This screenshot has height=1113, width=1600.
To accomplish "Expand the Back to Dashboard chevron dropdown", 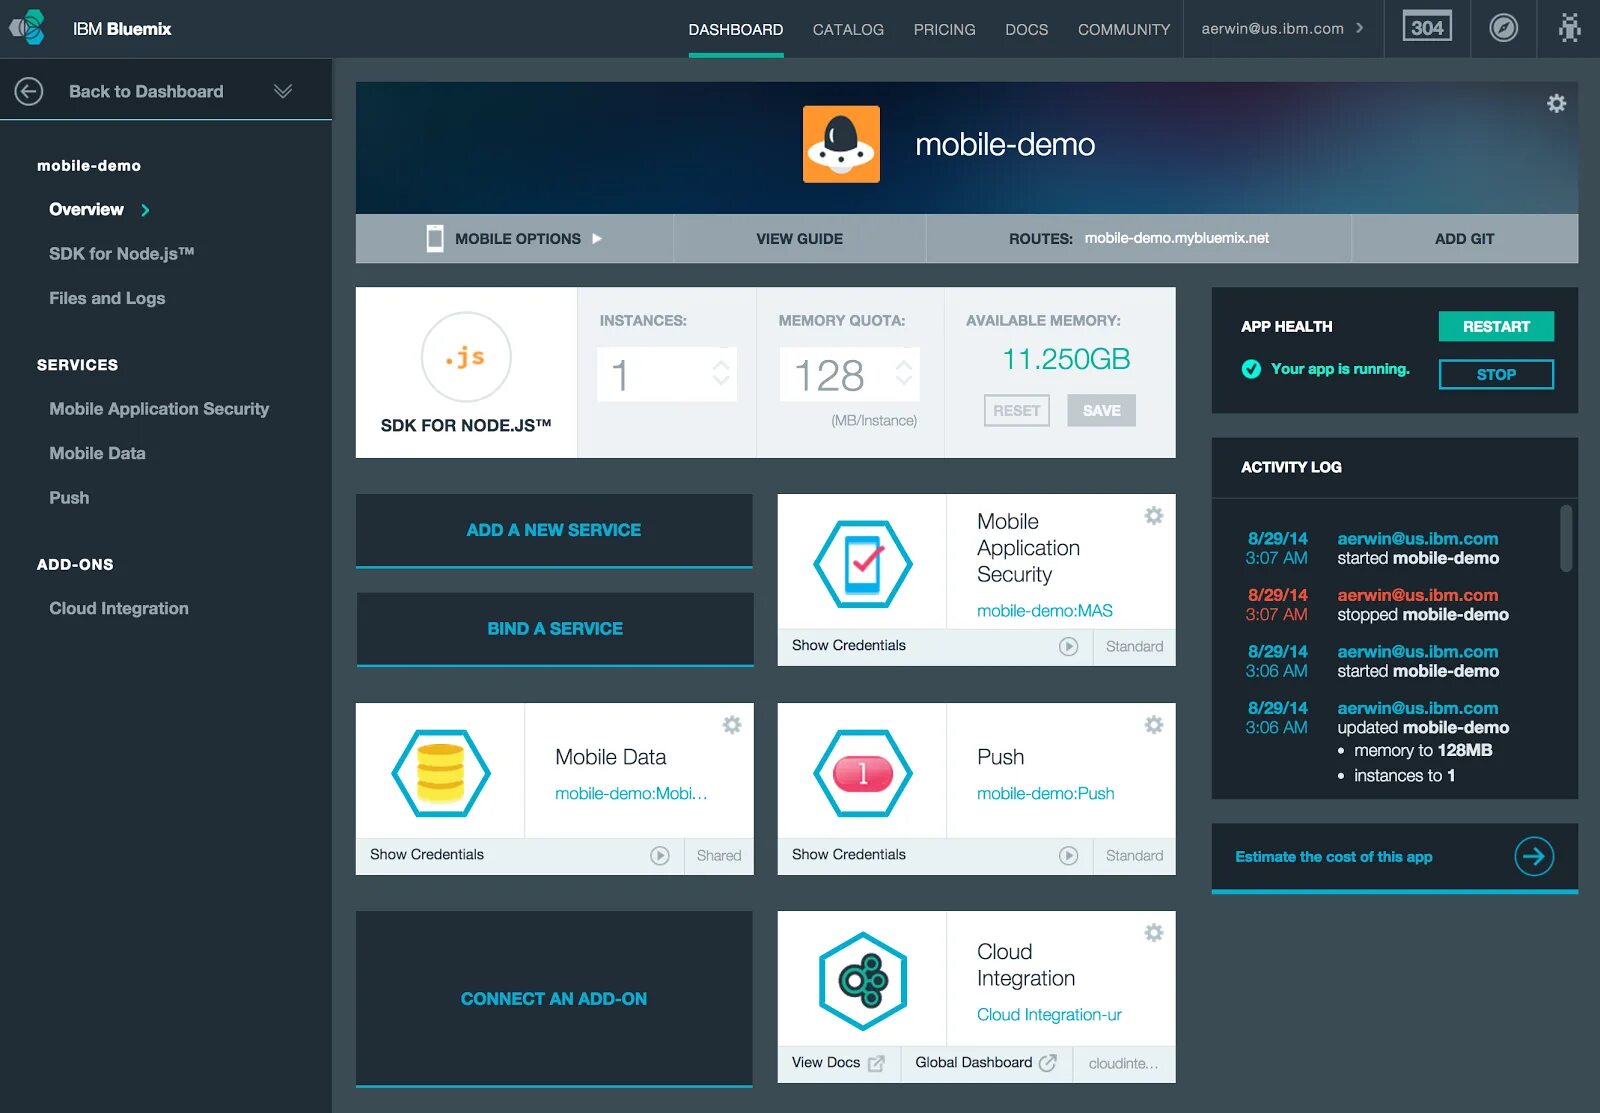I will (x=283, y=91).
